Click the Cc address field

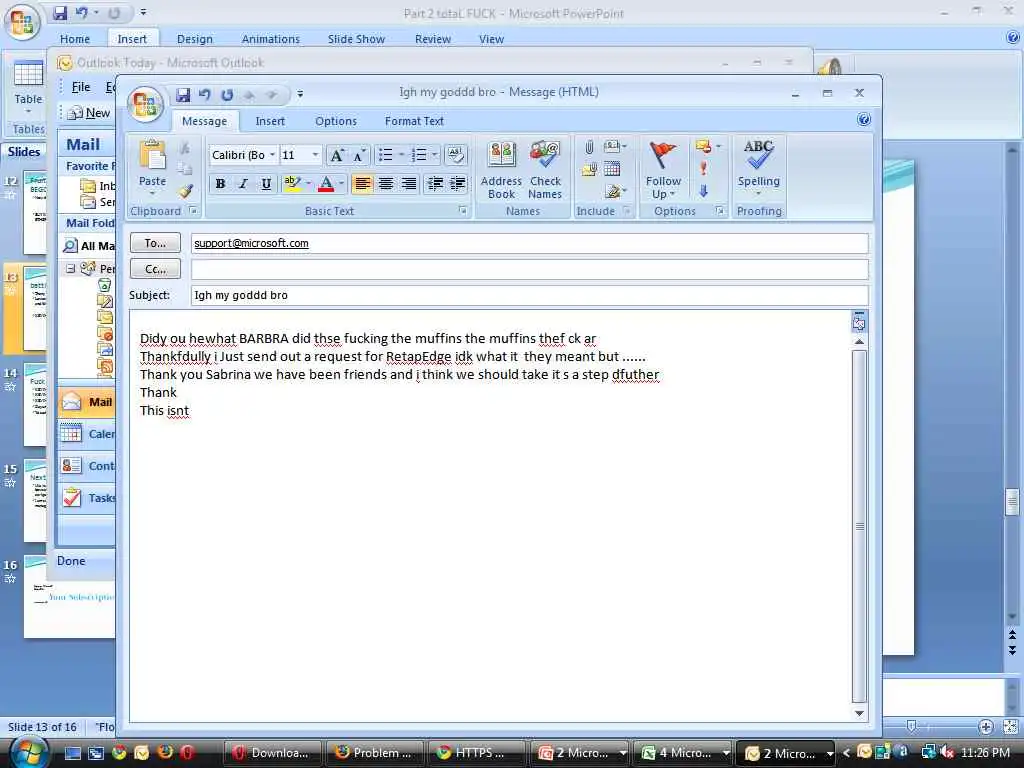click(x=530, y=269)
